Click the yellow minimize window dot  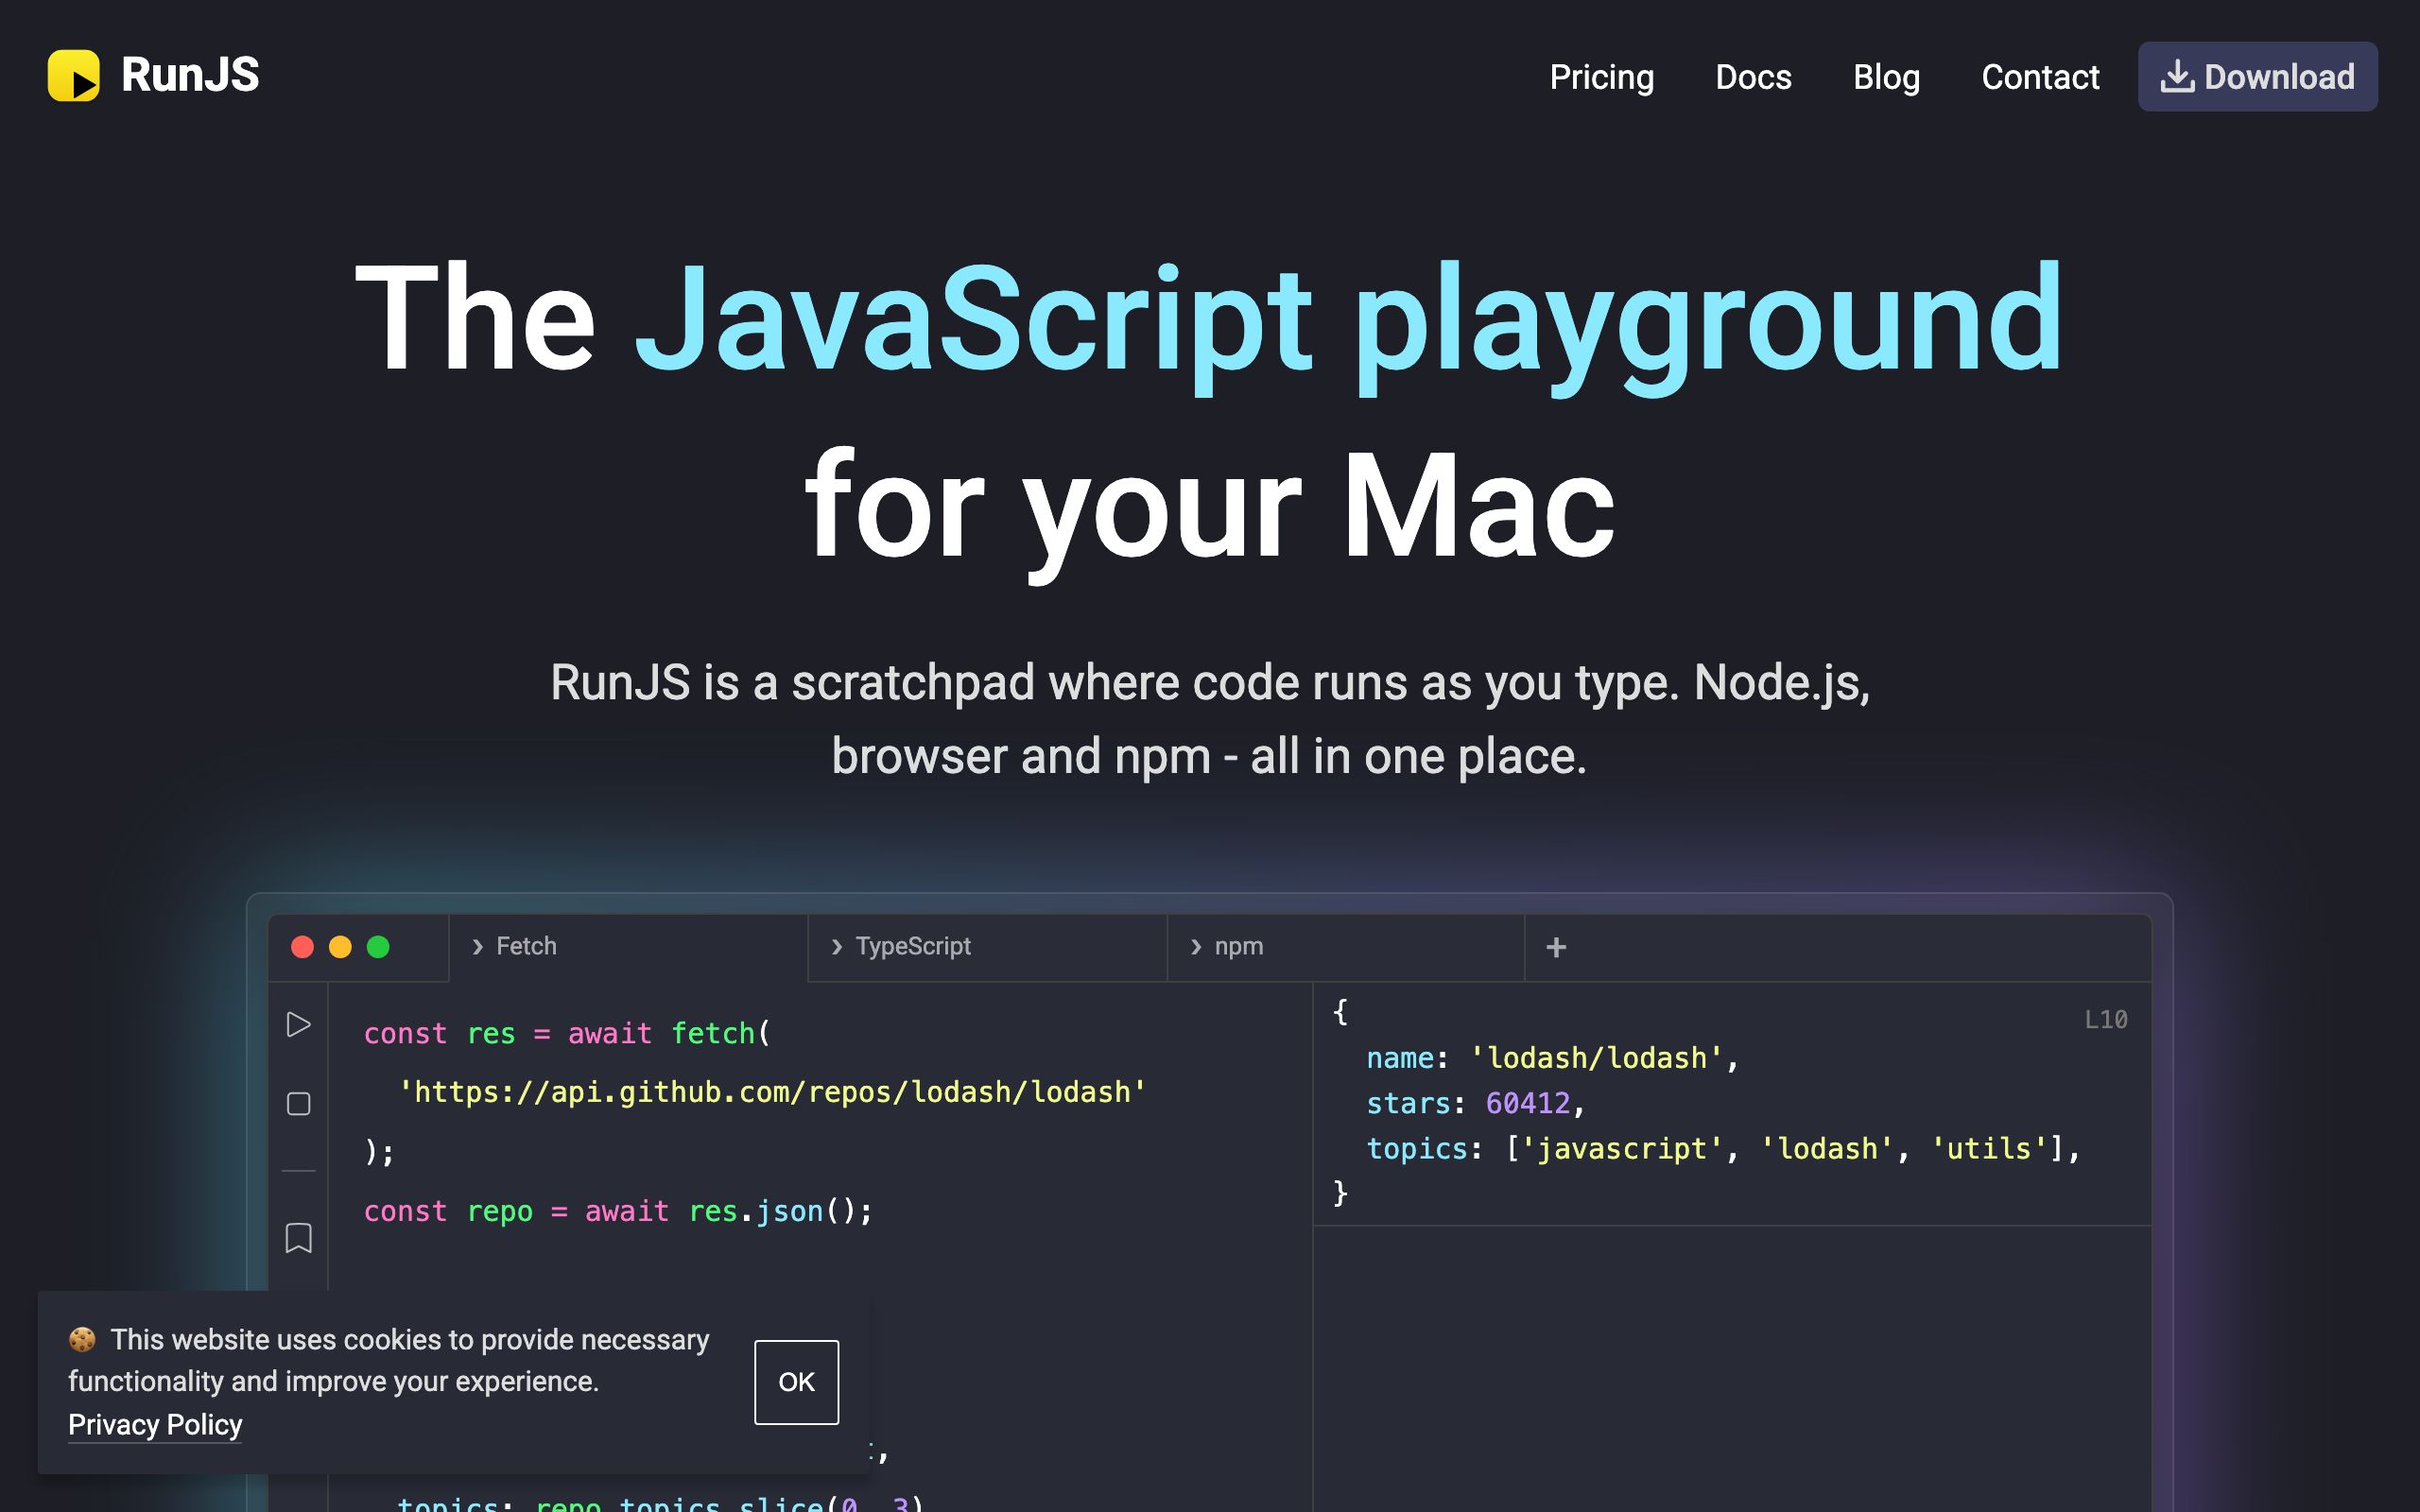click(x=340, y=947)
